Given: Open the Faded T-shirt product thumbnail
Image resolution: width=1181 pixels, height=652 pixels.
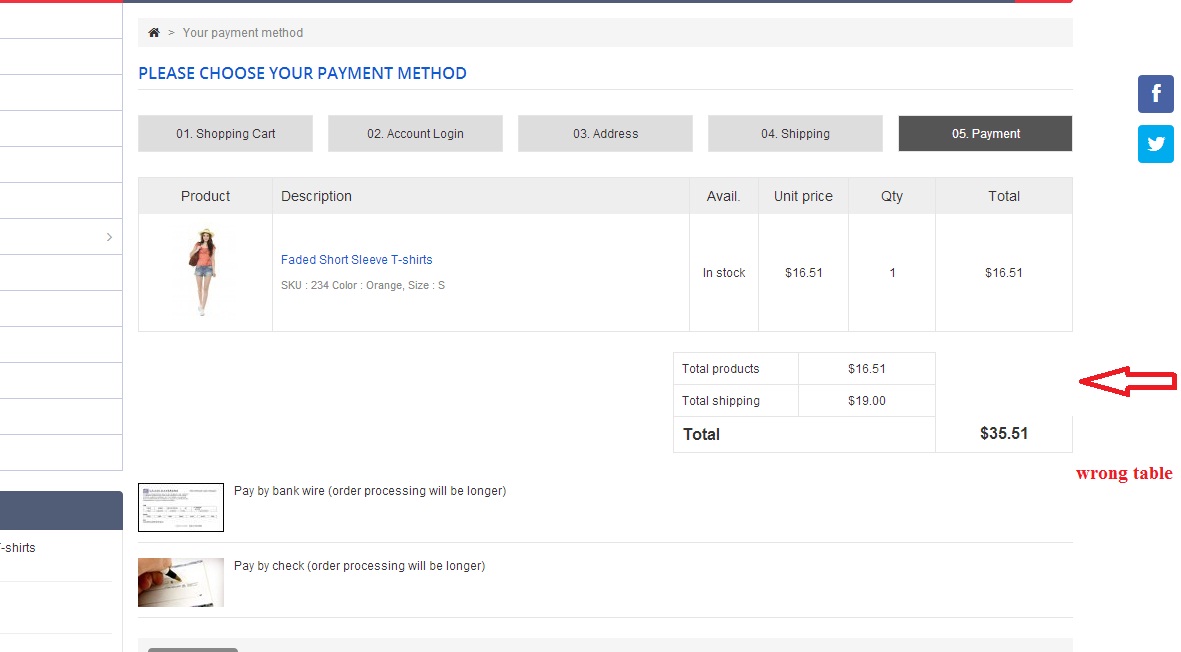Looking at the screenshot, I should tap(205, 272).
